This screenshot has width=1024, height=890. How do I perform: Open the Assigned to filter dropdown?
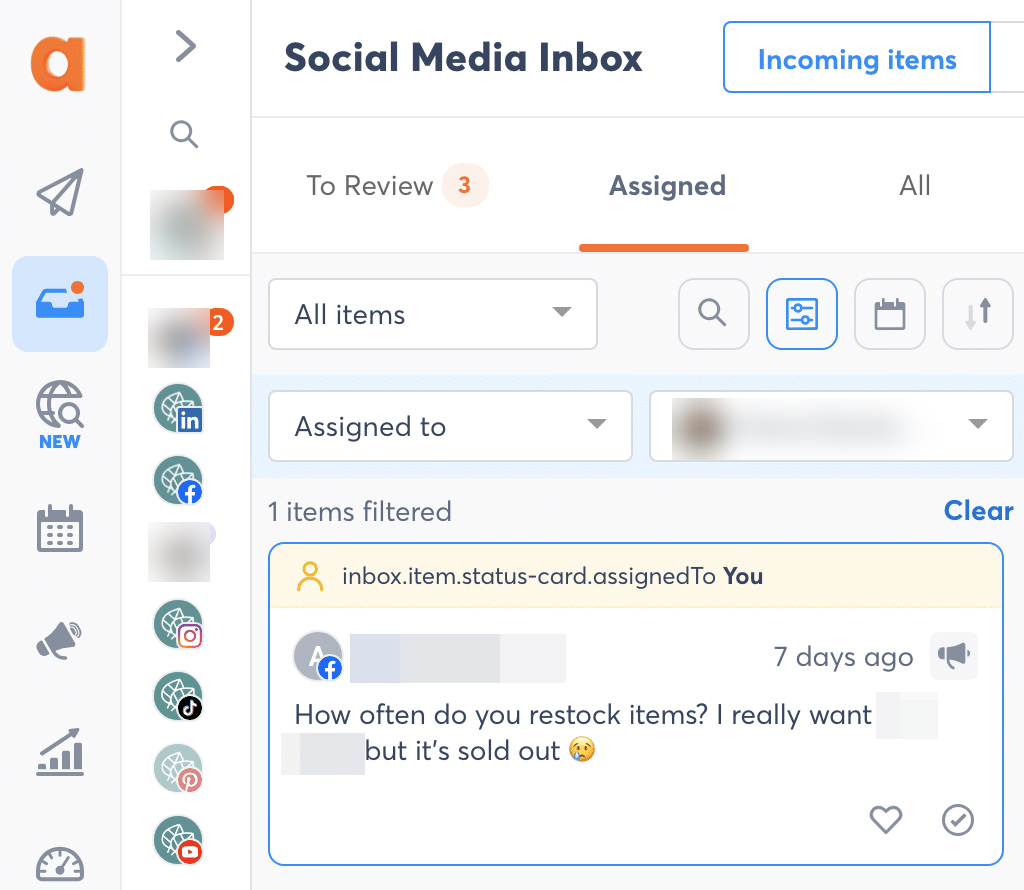point(450,426)
